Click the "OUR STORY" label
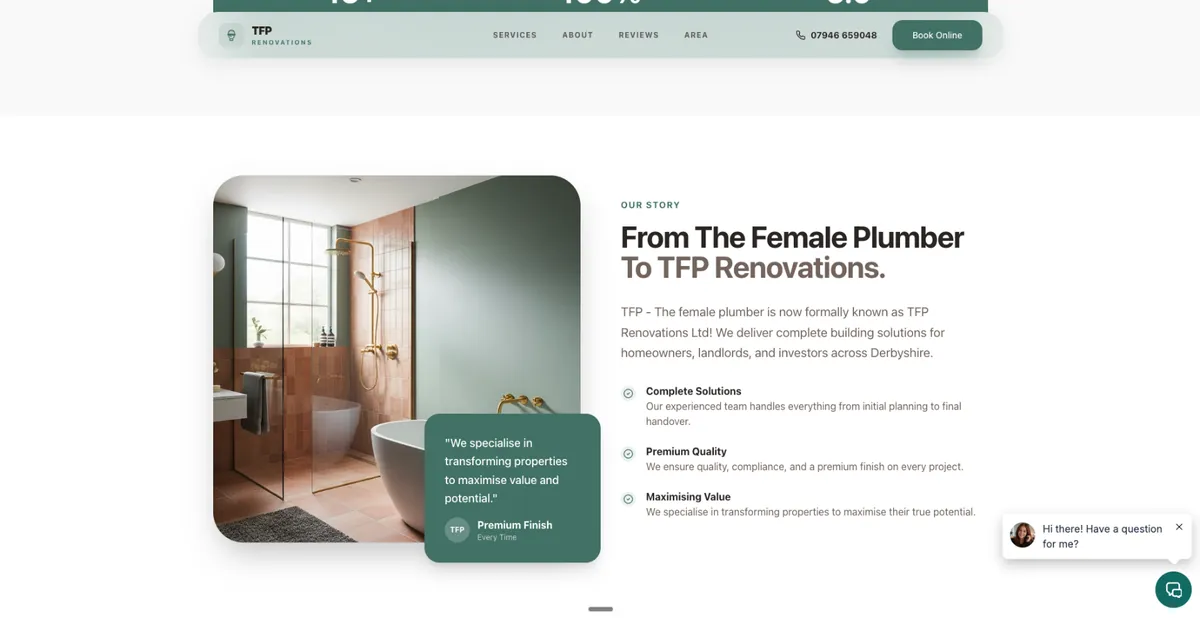Screen dimensions: 1200x618 [x=650, y=205]
